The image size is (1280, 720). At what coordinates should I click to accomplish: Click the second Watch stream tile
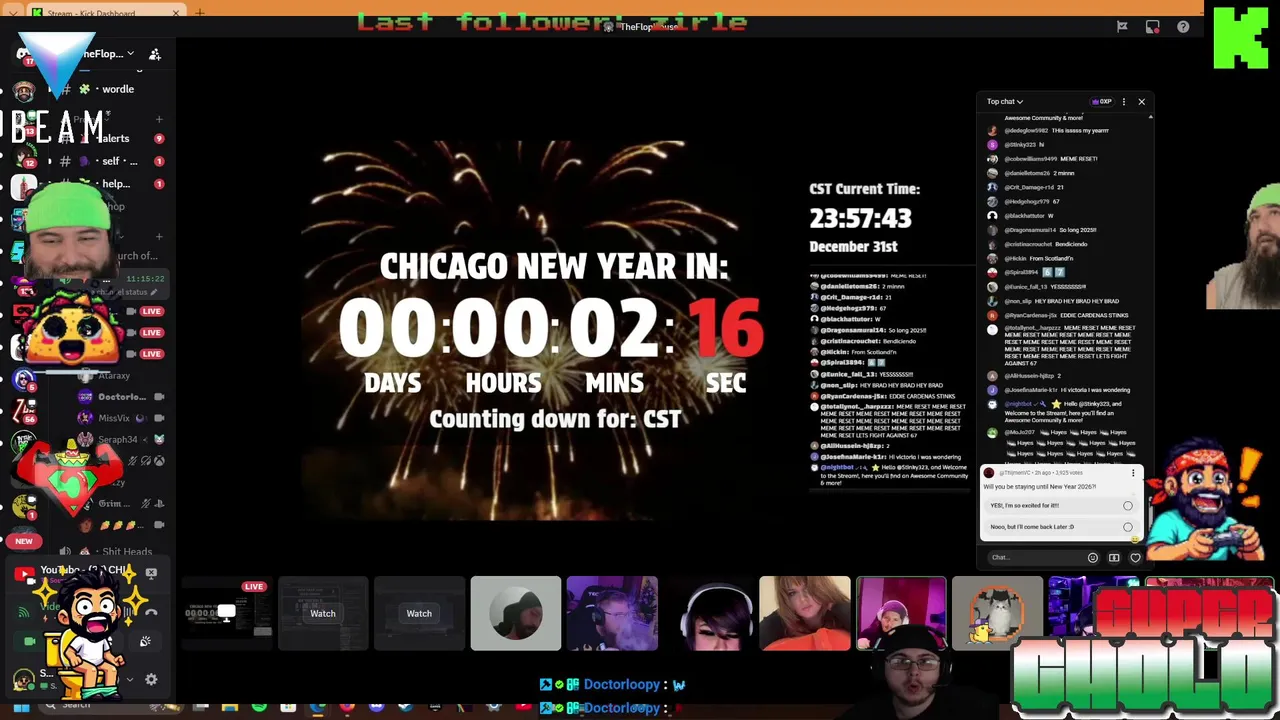tap(419, 613)
